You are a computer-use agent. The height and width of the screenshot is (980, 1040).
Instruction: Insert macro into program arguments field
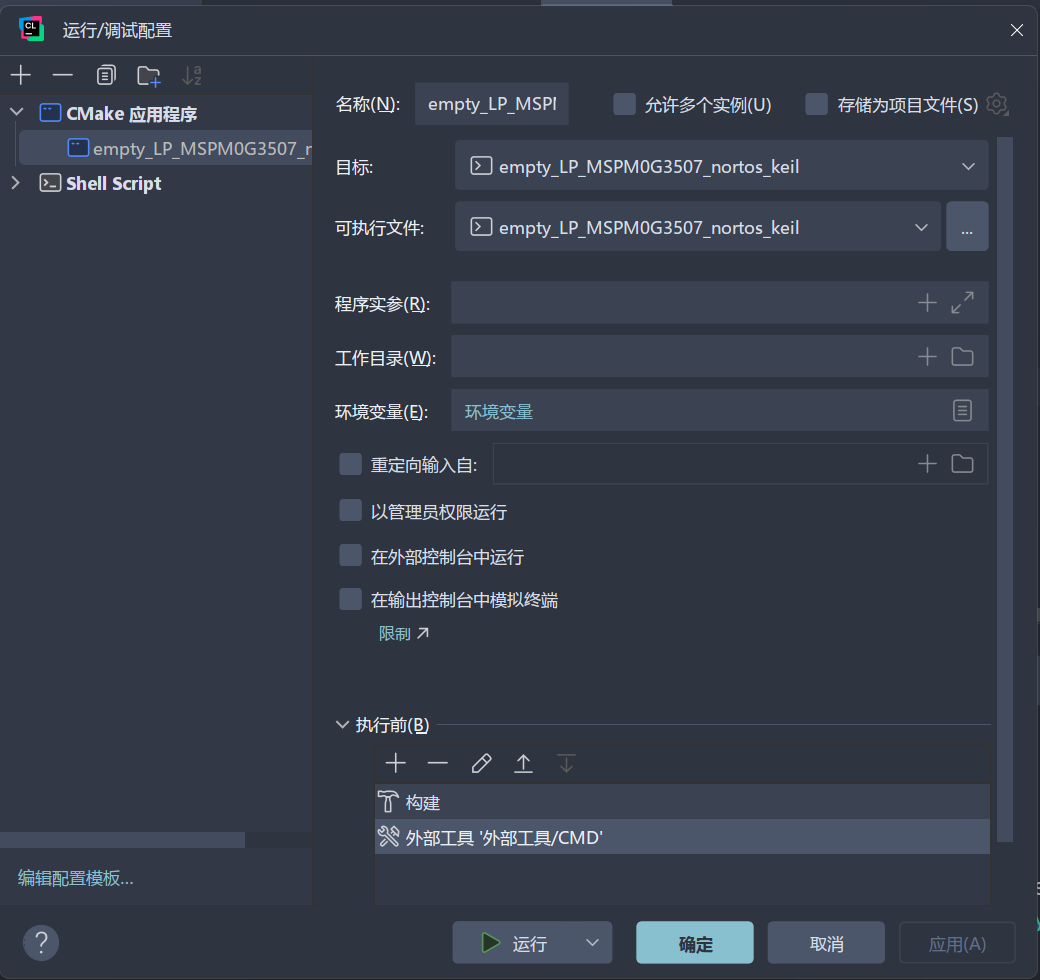pos(927,303)
